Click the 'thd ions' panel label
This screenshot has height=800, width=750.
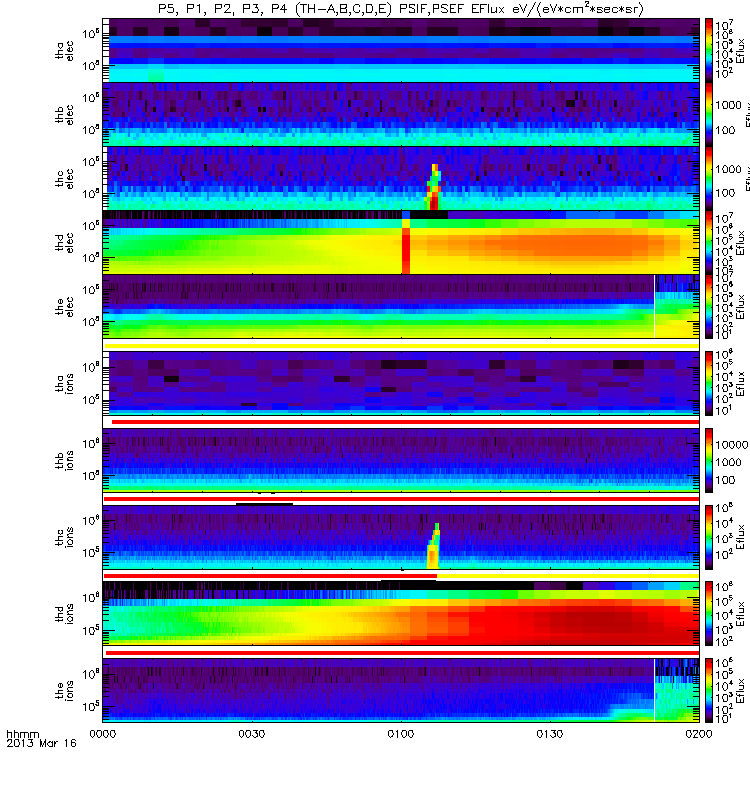click(64, 614)
